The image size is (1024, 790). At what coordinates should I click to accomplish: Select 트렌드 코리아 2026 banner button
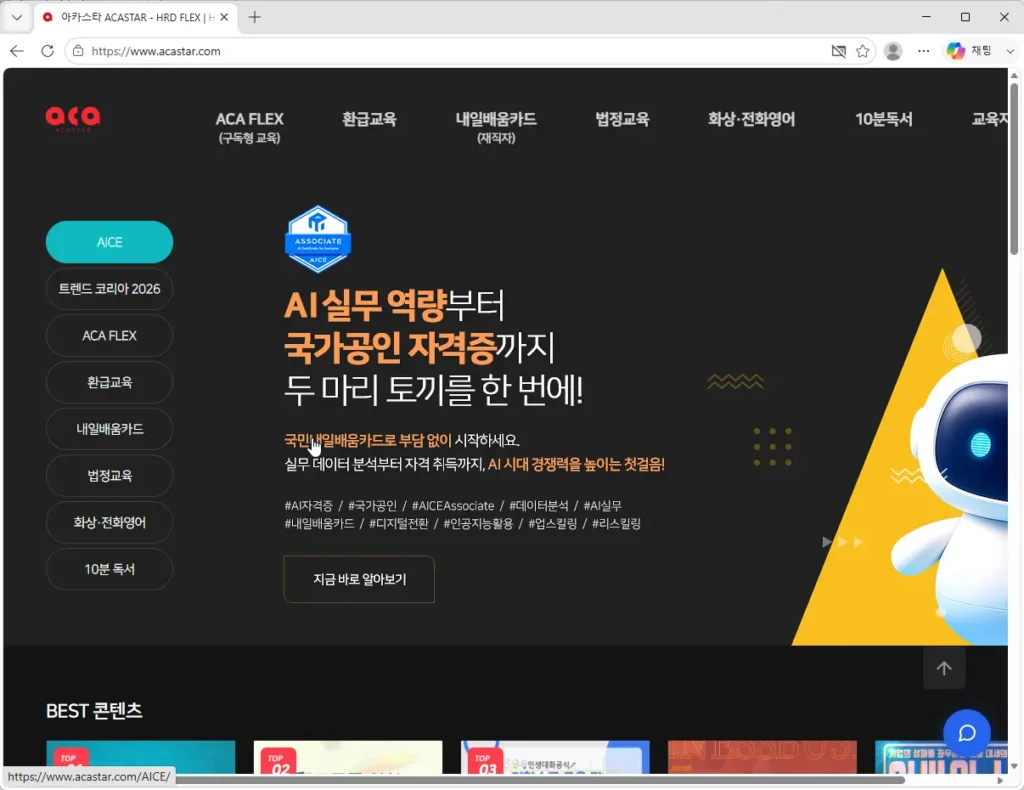tap(109, 289)
